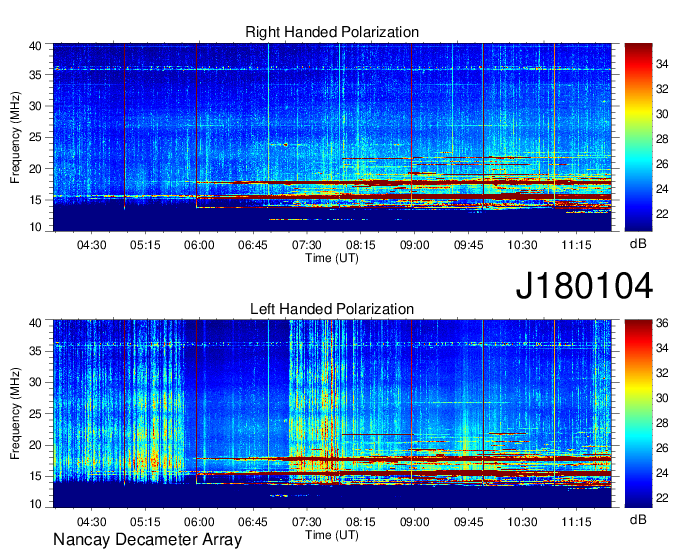Click the 20 frequency tick on top plot
Viewport: 680px width, 552px height.
tap(35, 169)
